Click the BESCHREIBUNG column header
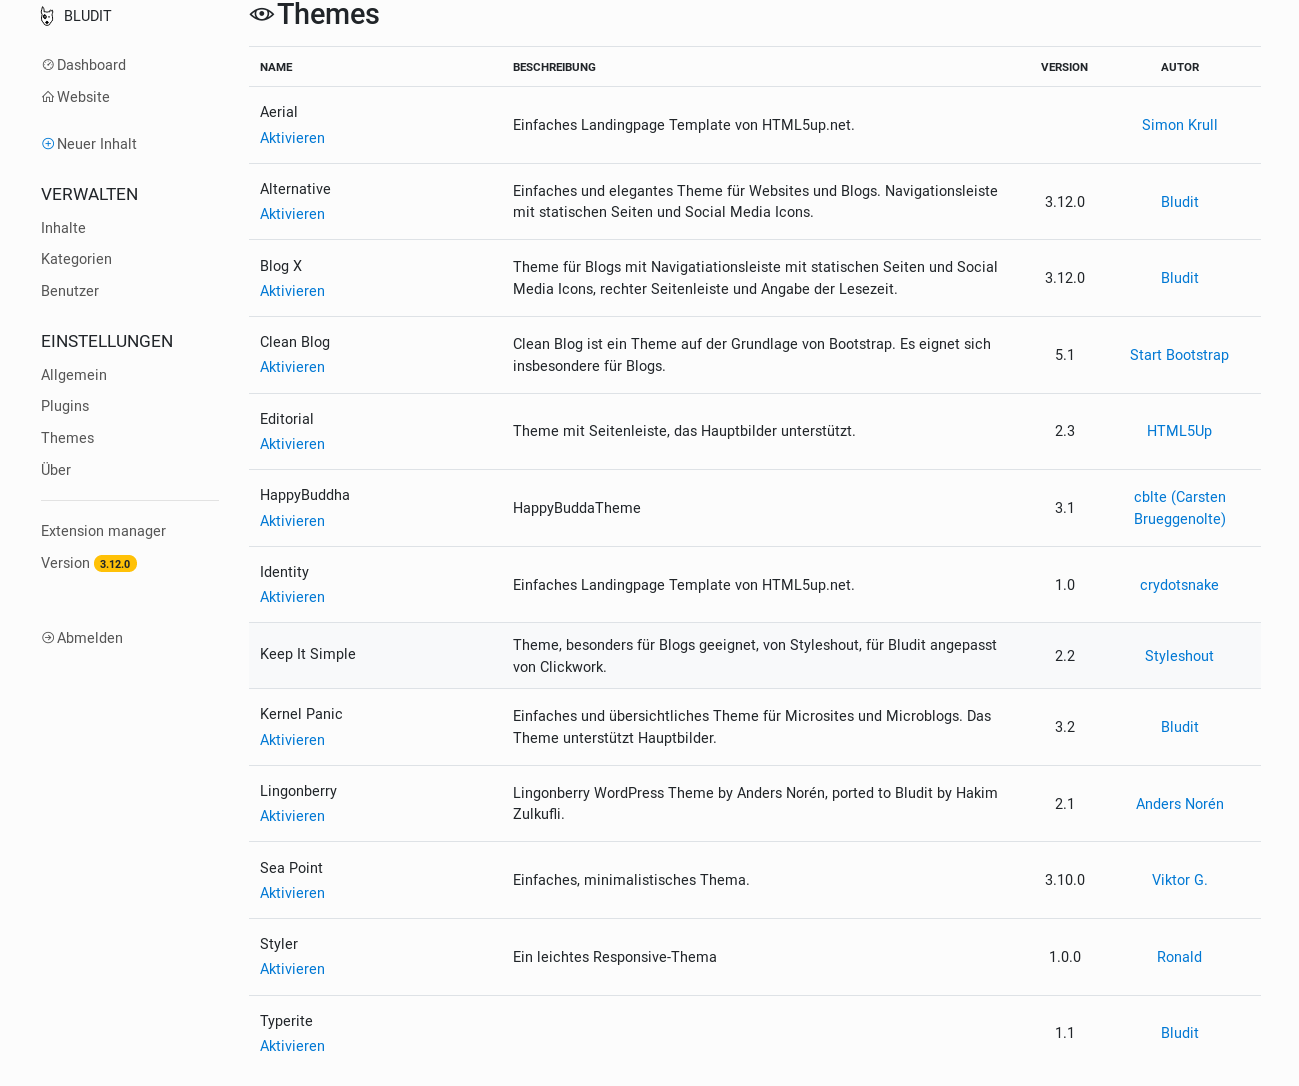 (x=554, y=67)
